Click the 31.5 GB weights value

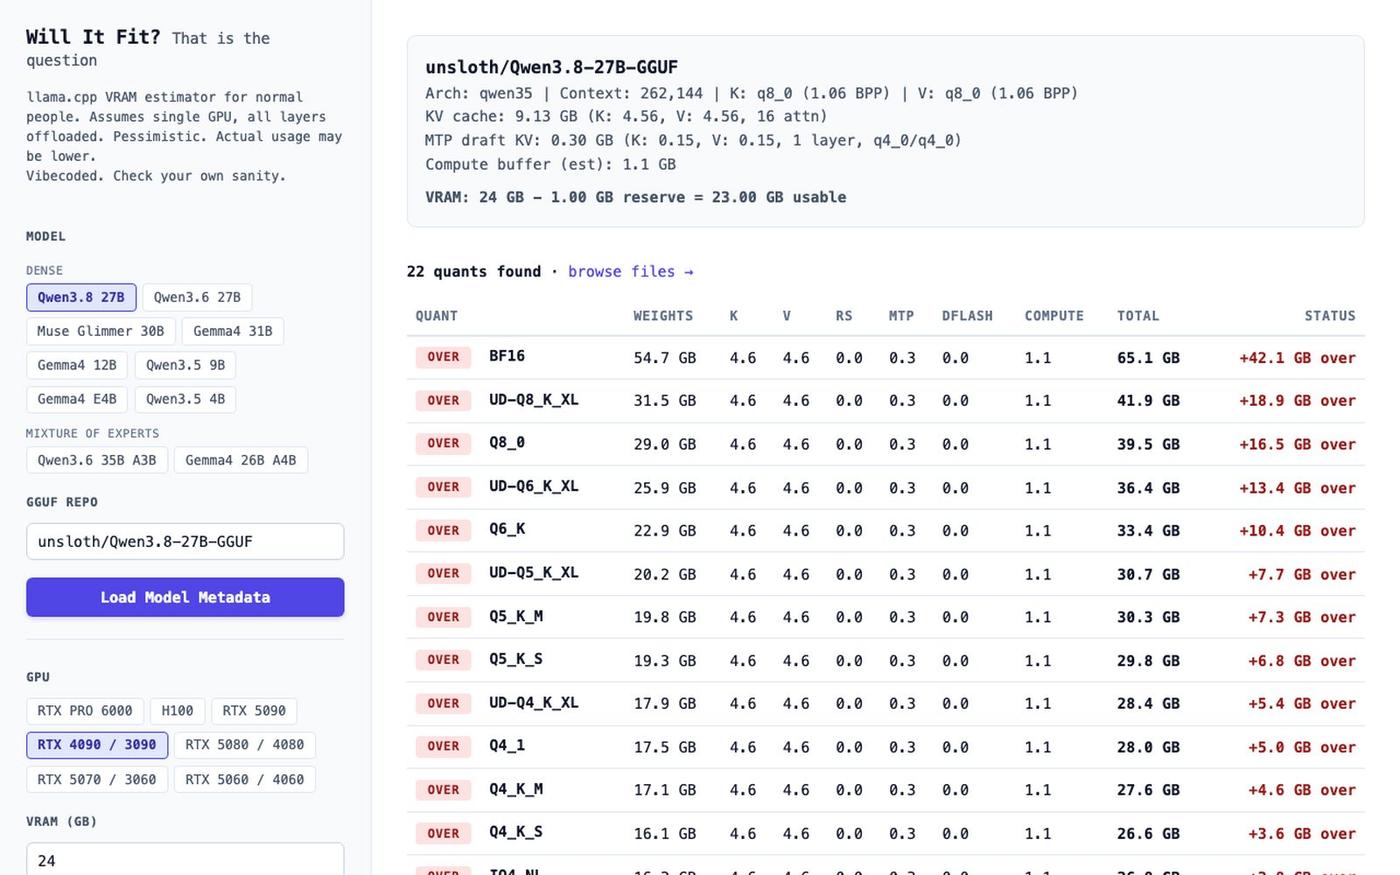665,401
